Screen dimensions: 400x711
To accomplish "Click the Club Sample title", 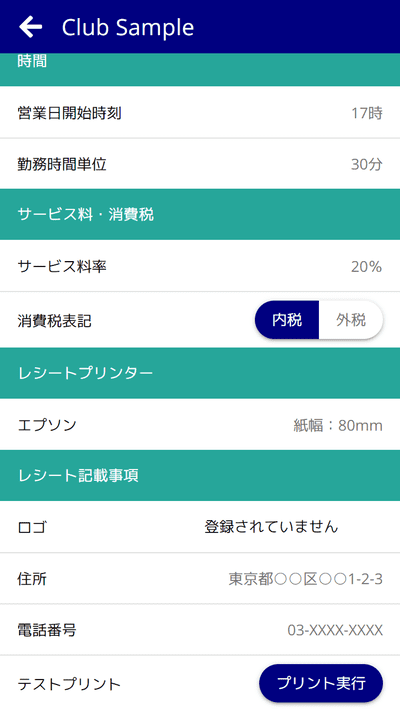I will coord(128,28).
